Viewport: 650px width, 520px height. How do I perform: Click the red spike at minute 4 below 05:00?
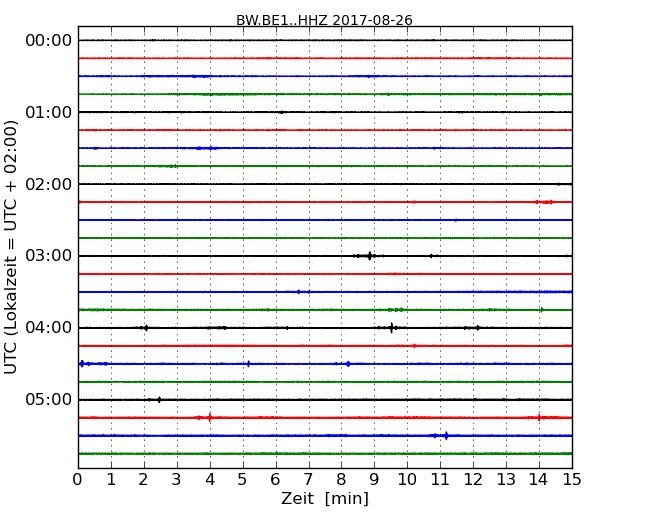coord(210,418)
